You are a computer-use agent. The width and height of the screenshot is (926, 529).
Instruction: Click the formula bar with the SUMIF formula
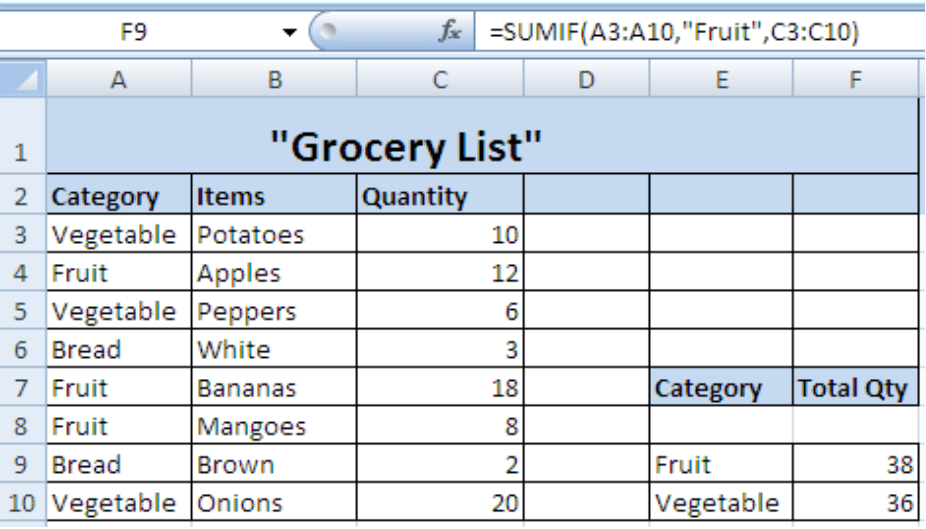(x=700, y=32)
